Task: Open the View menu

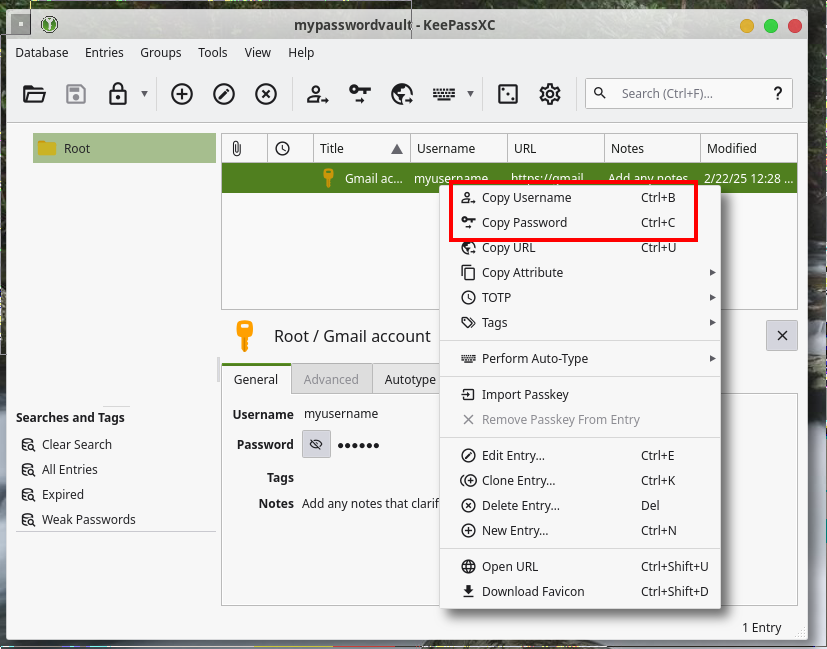Action: click(x=257, y=53)
